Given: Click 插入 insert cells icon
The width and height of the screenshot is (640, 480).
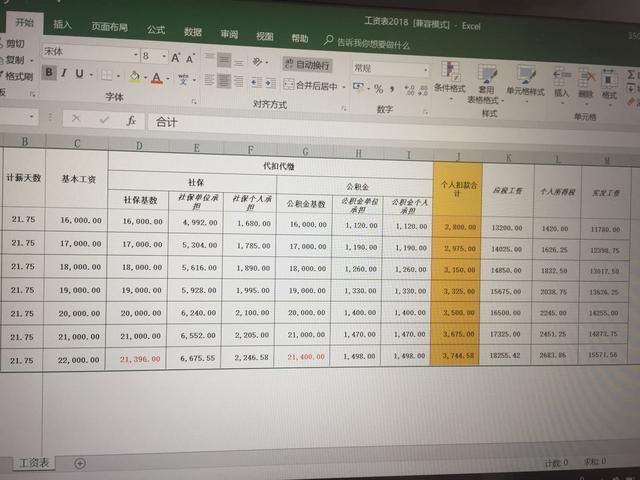Looking at the screenshot, I should pyautogui.click(x=562, y=84).
